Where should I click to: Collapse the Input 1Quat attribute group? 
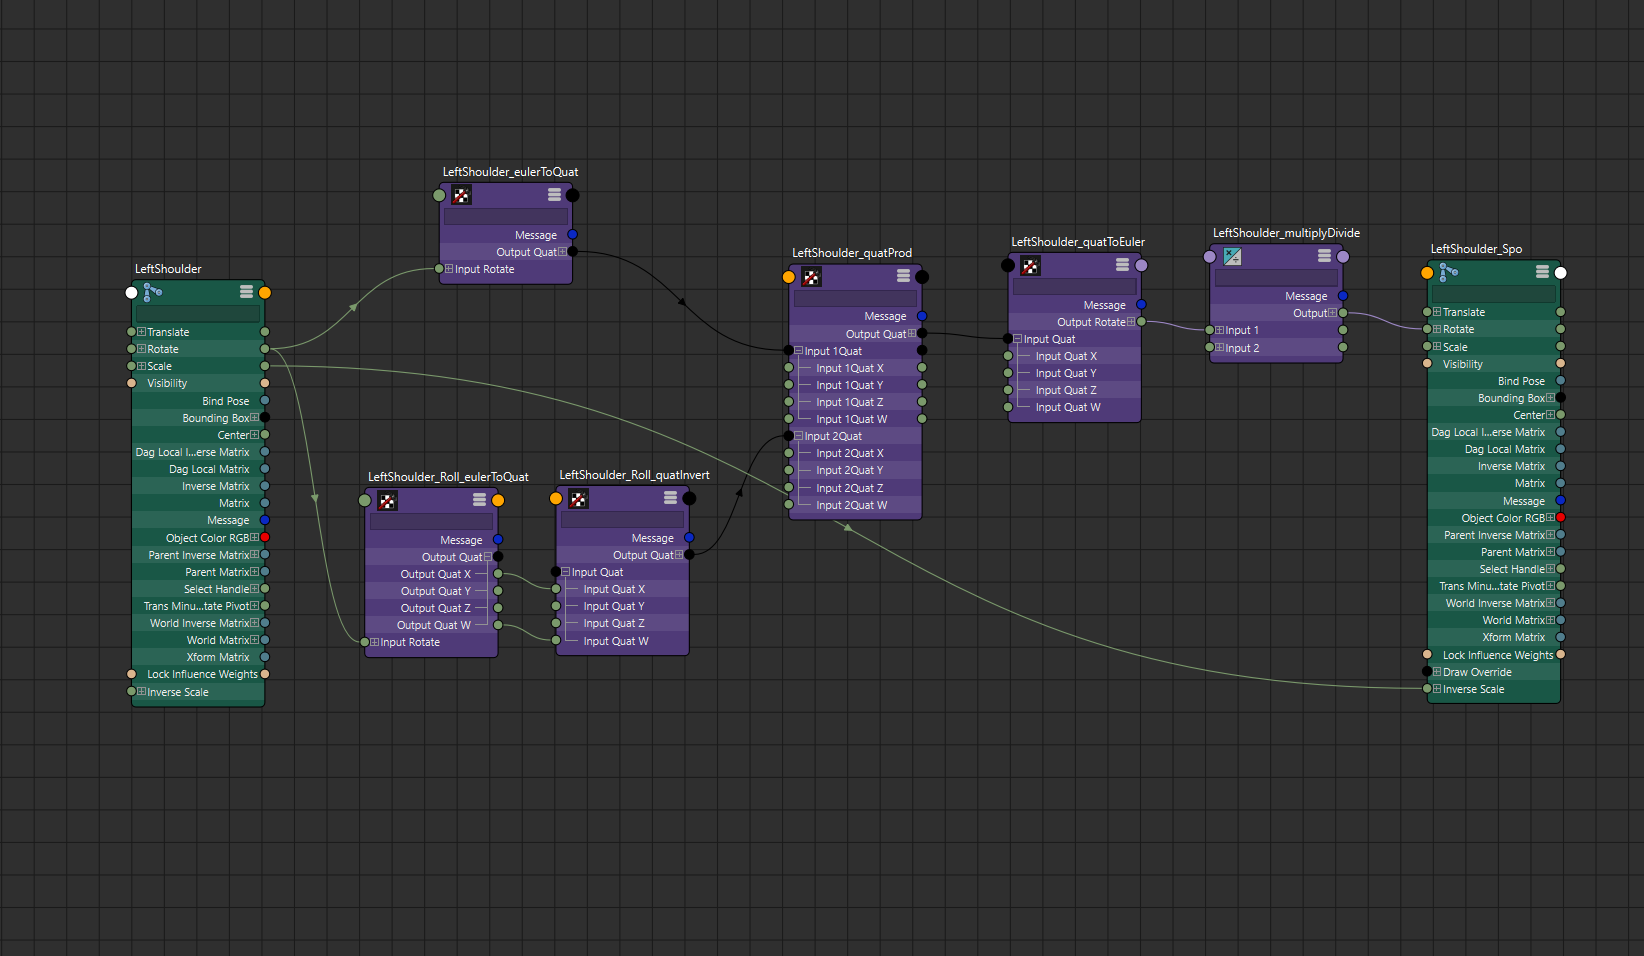798,351
